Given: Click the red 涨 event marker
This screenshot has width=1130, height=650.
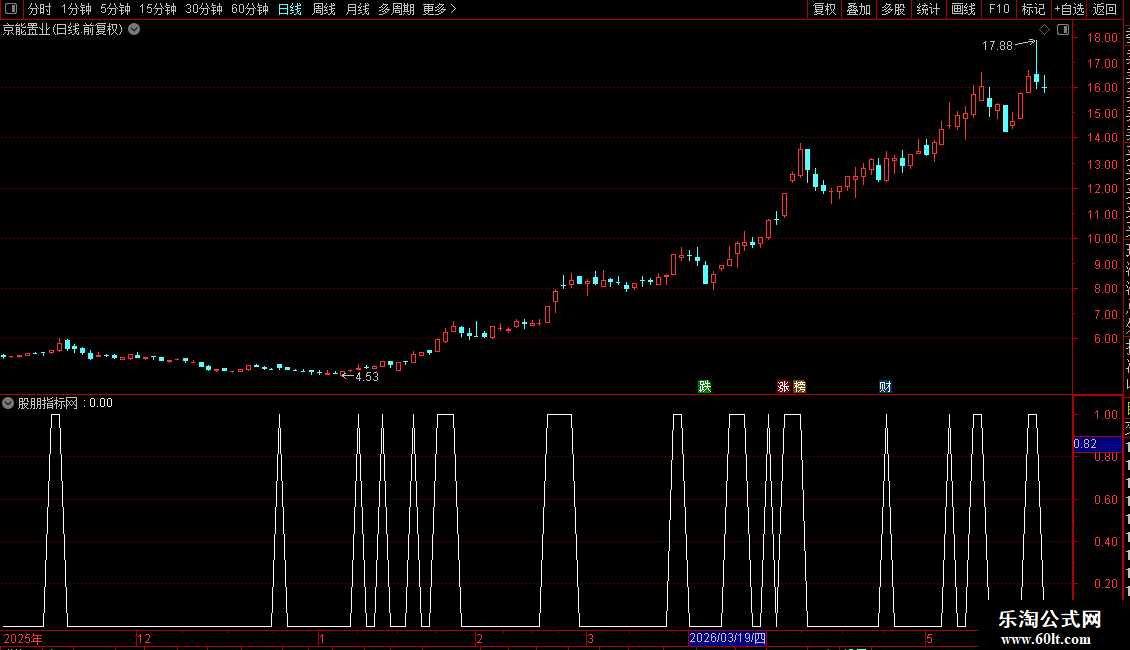Looking at the screenshot, I should (783, 386).
